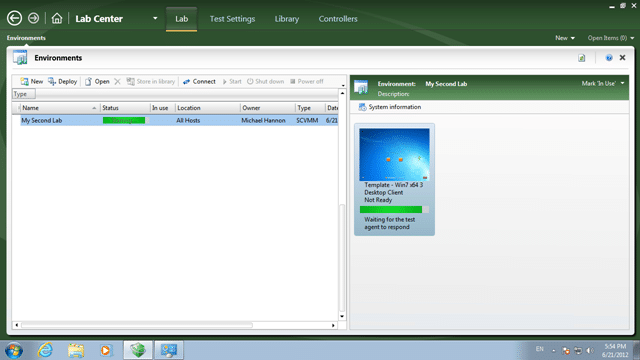
Task: Click the volume icon in system tray
Action: click(x=590, y=351)
